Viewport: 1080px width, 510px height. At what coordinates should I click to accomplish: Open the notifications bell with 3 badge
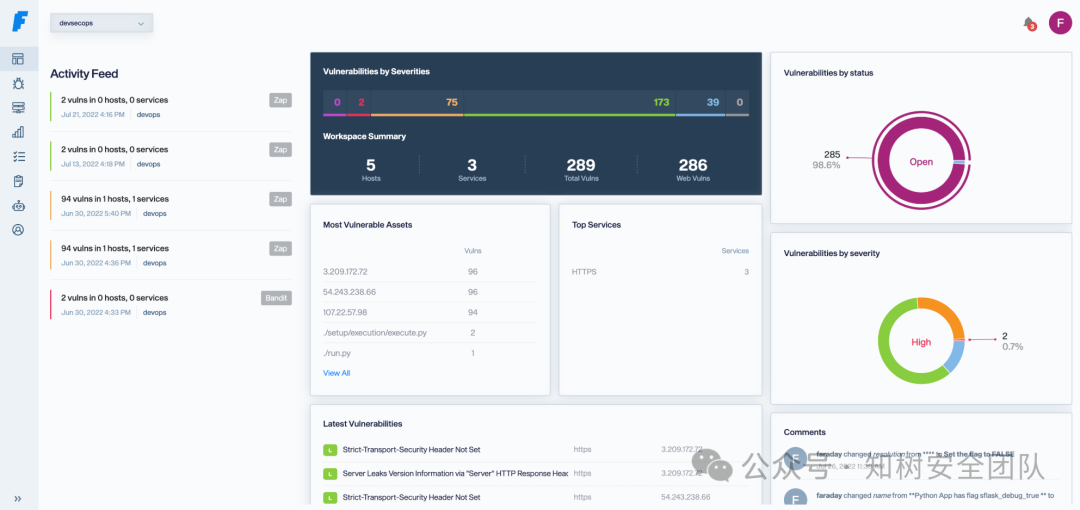pyautogui.click(x=1029, y=23)
